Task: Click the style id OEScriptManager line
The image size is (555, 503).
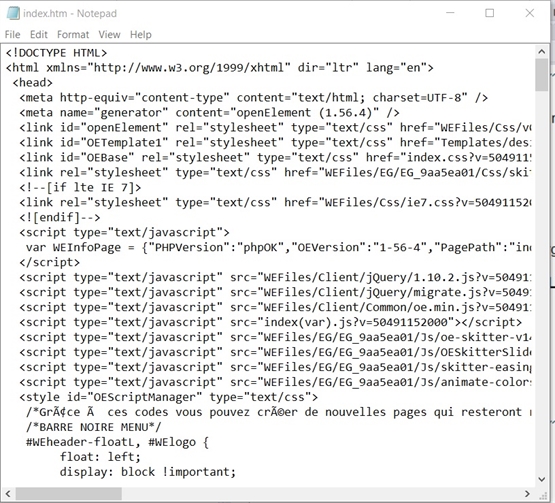Action: click(x=168, y=397)
